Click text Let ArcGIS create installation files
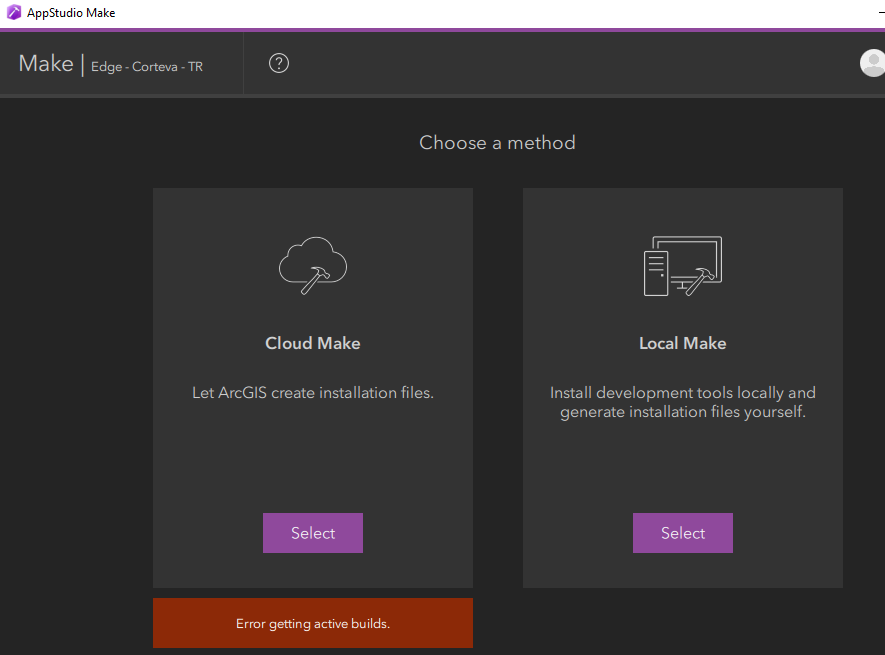This screenshot has height=655, width=885. 313,393
